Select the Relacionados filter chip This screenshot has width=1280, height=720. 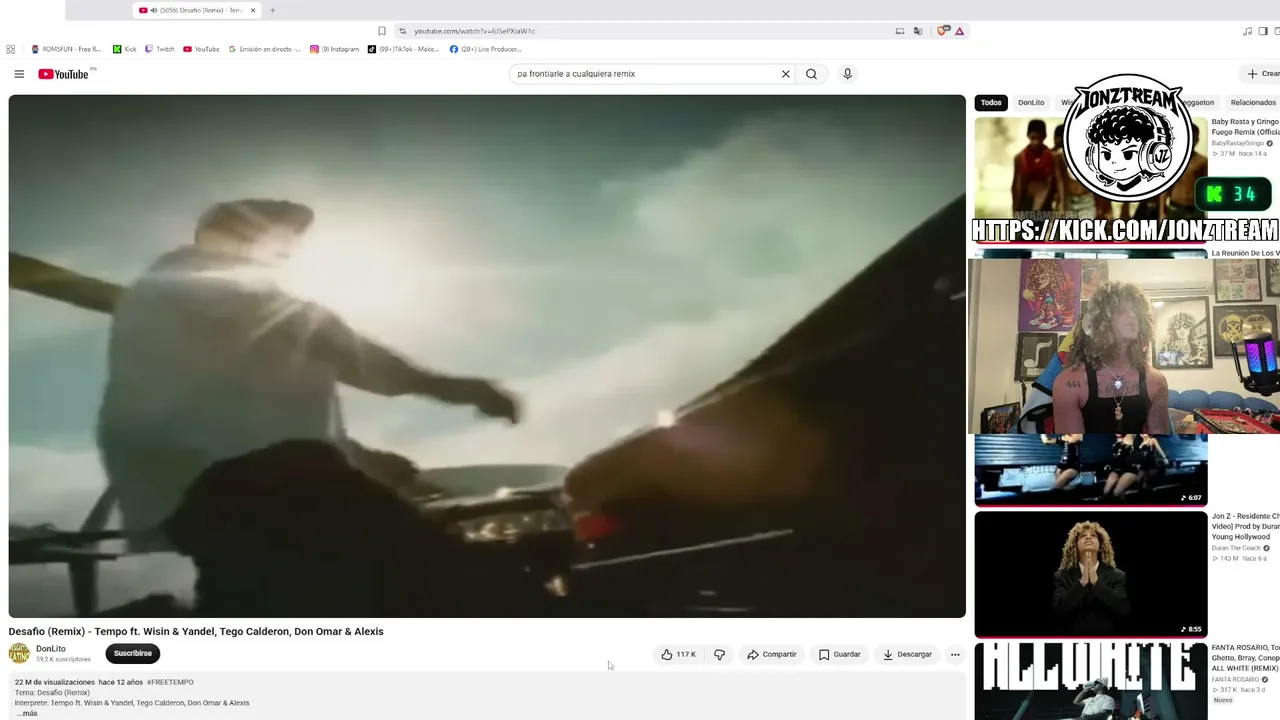click(x=1253, y=102)
